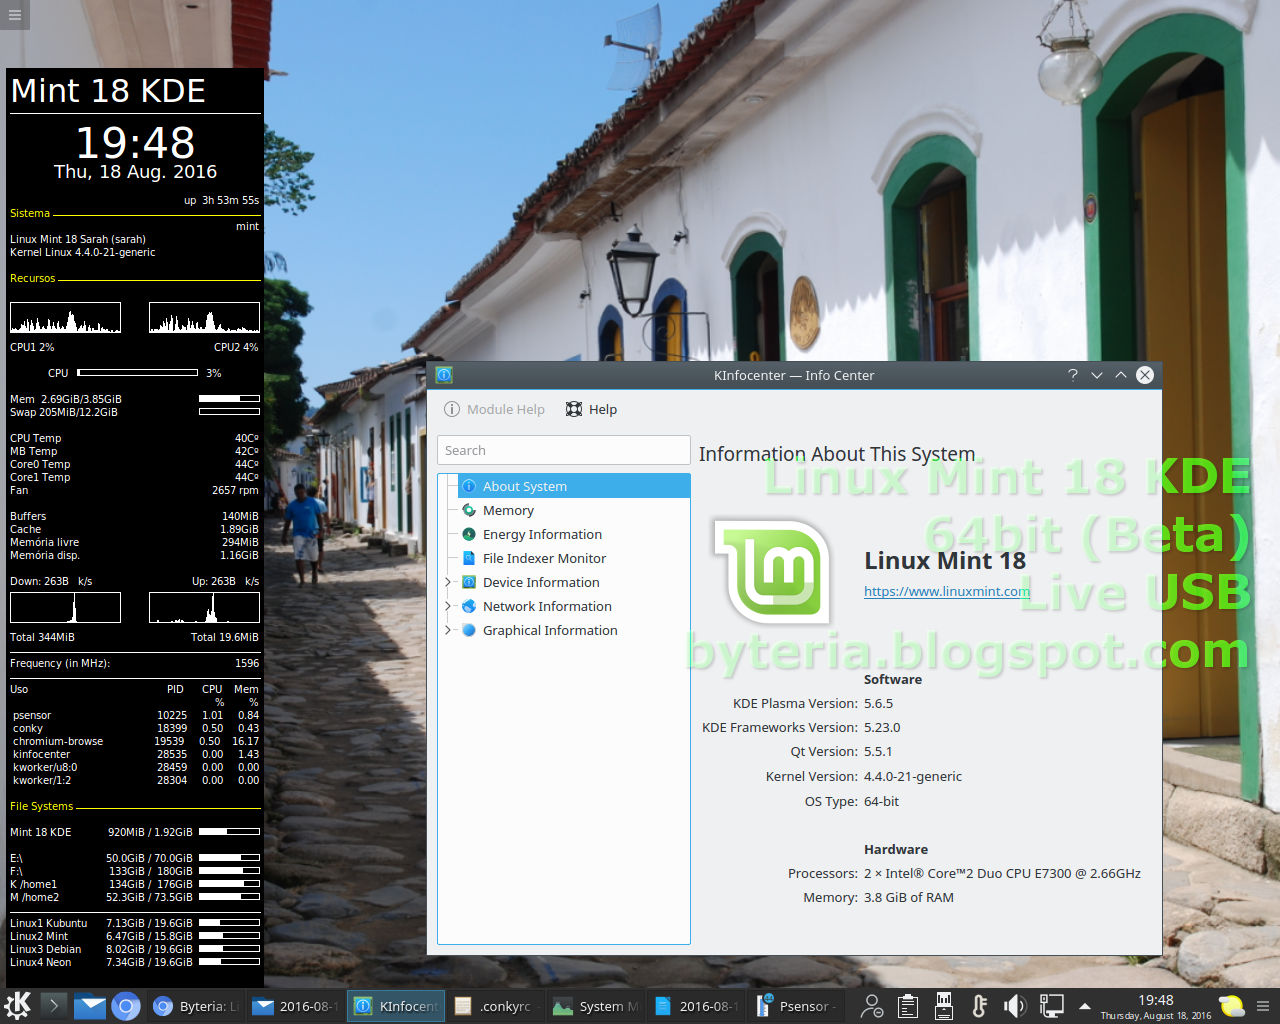
Task: Open the KDE application launcher menu
Action: [17, 1005]
